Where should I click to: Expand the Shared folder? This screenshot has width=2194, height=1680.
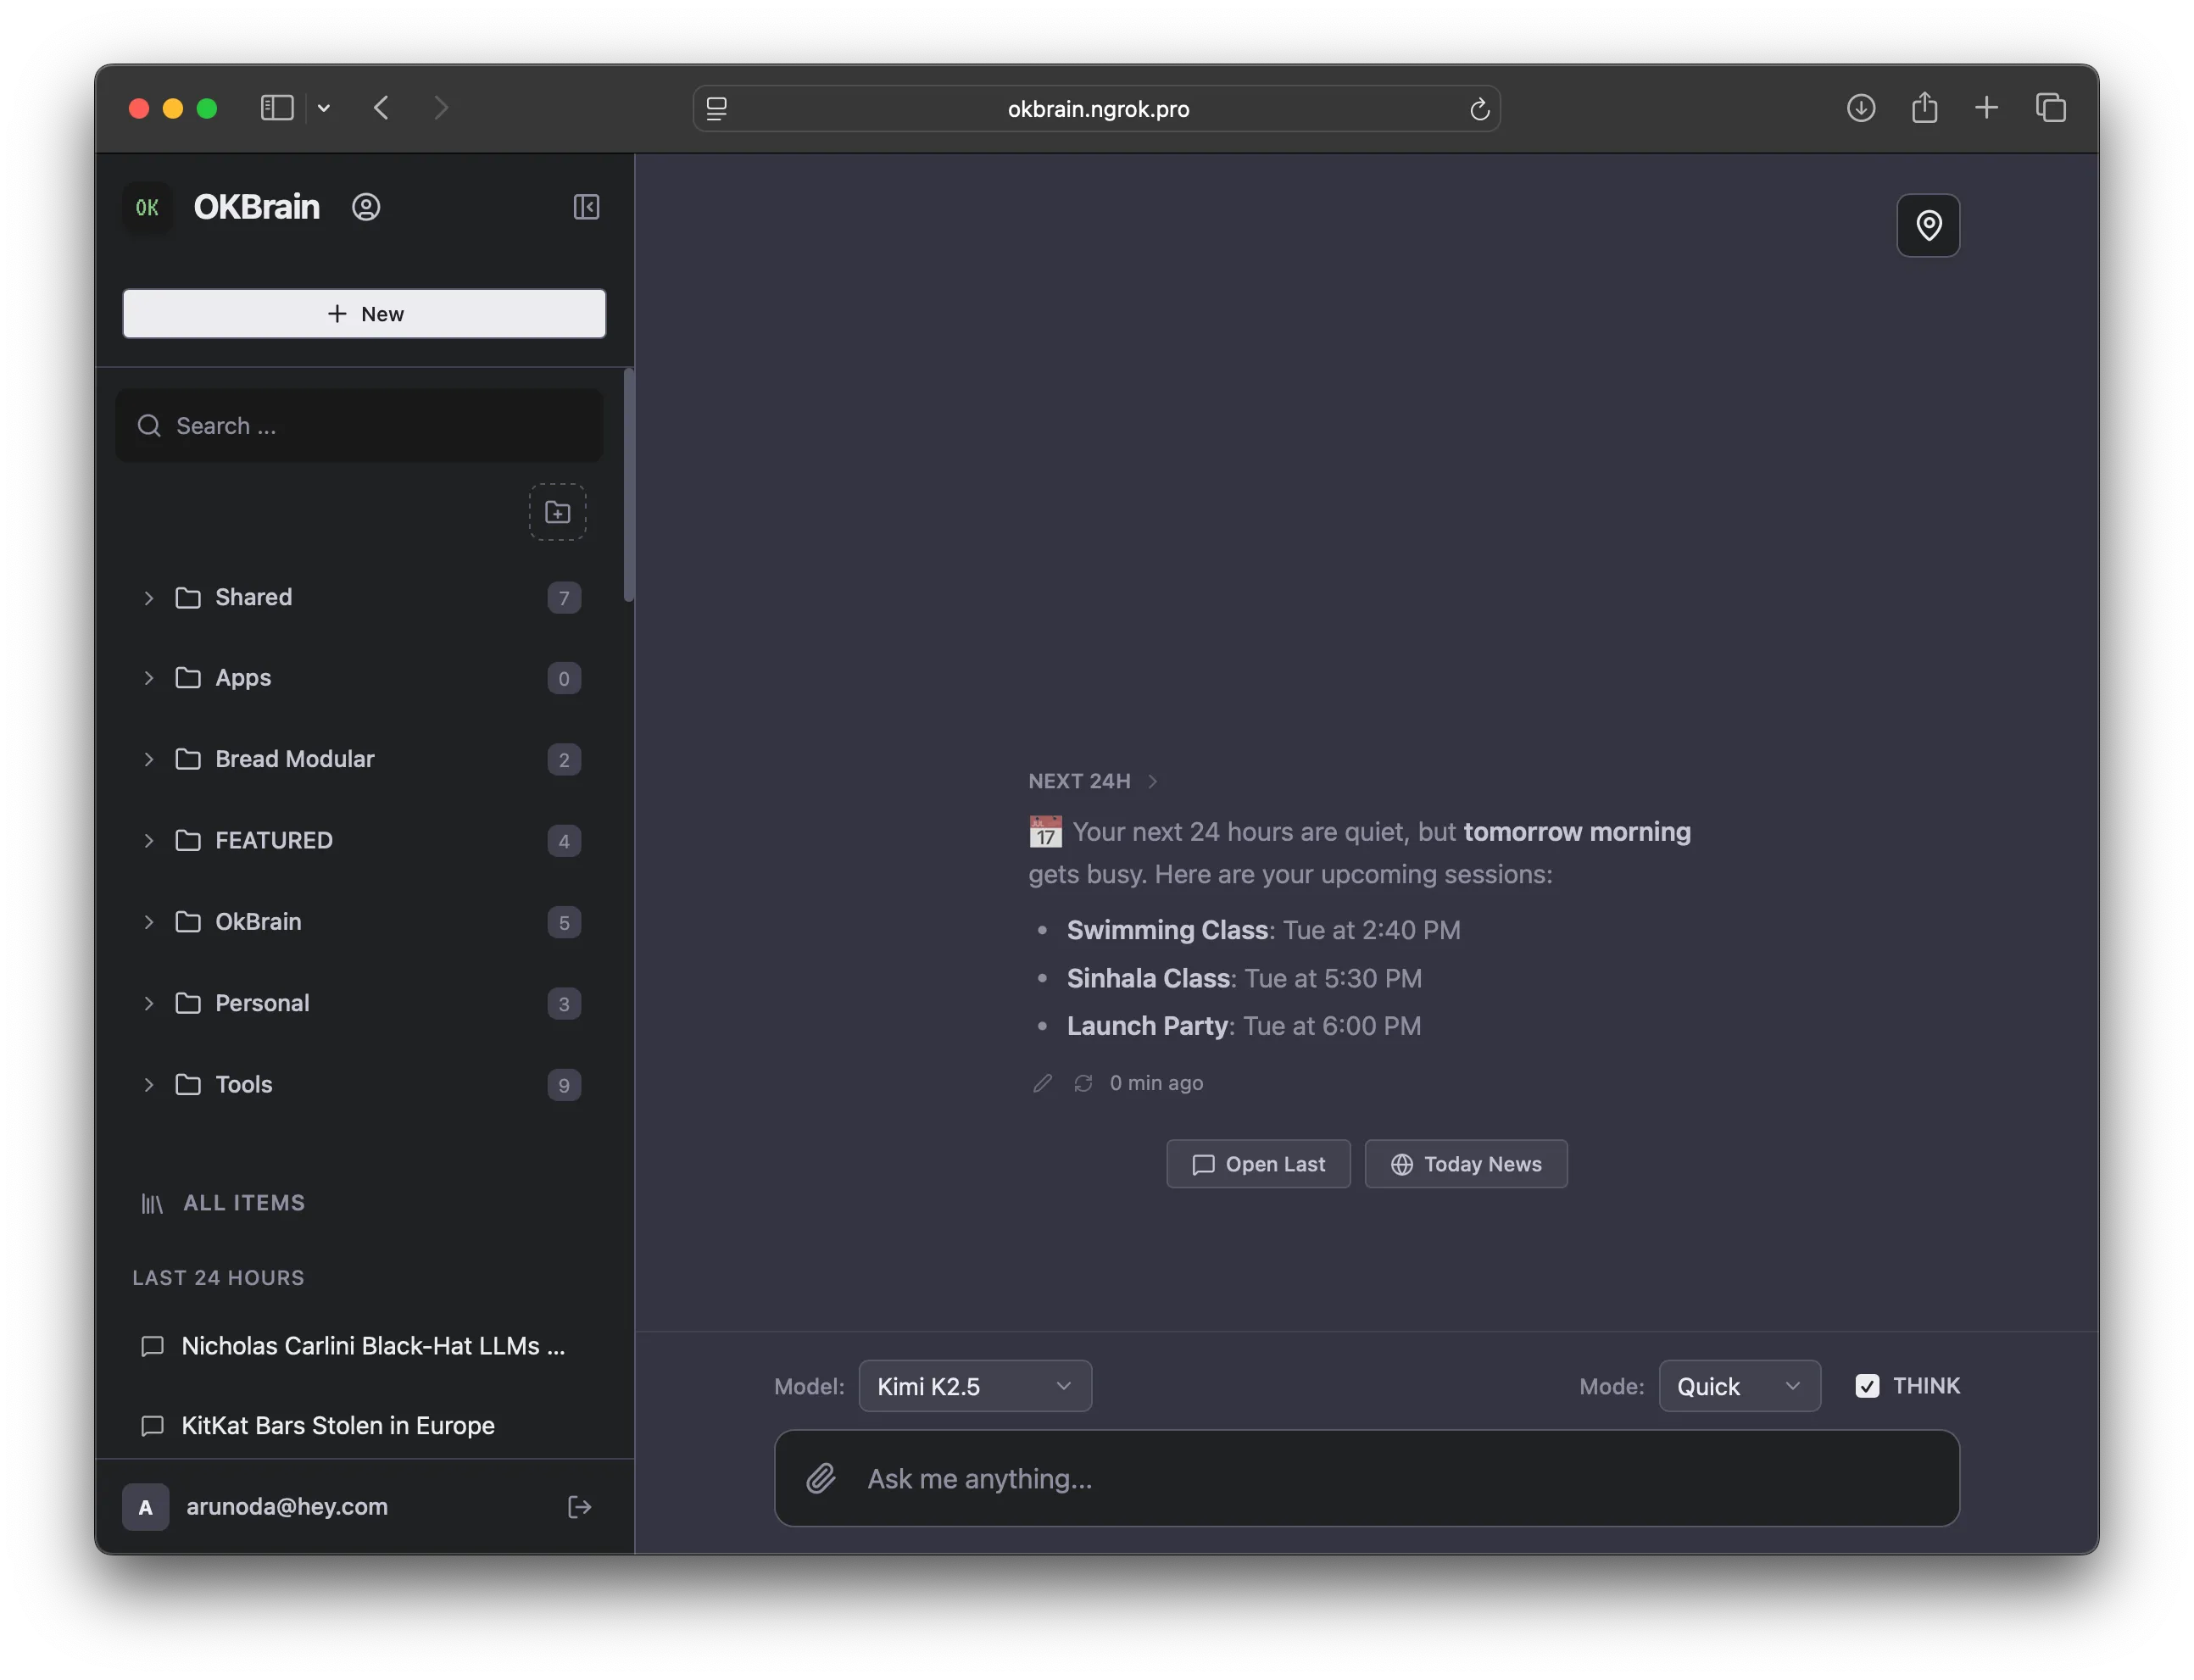pyautogui.click(x=148, y=598)
